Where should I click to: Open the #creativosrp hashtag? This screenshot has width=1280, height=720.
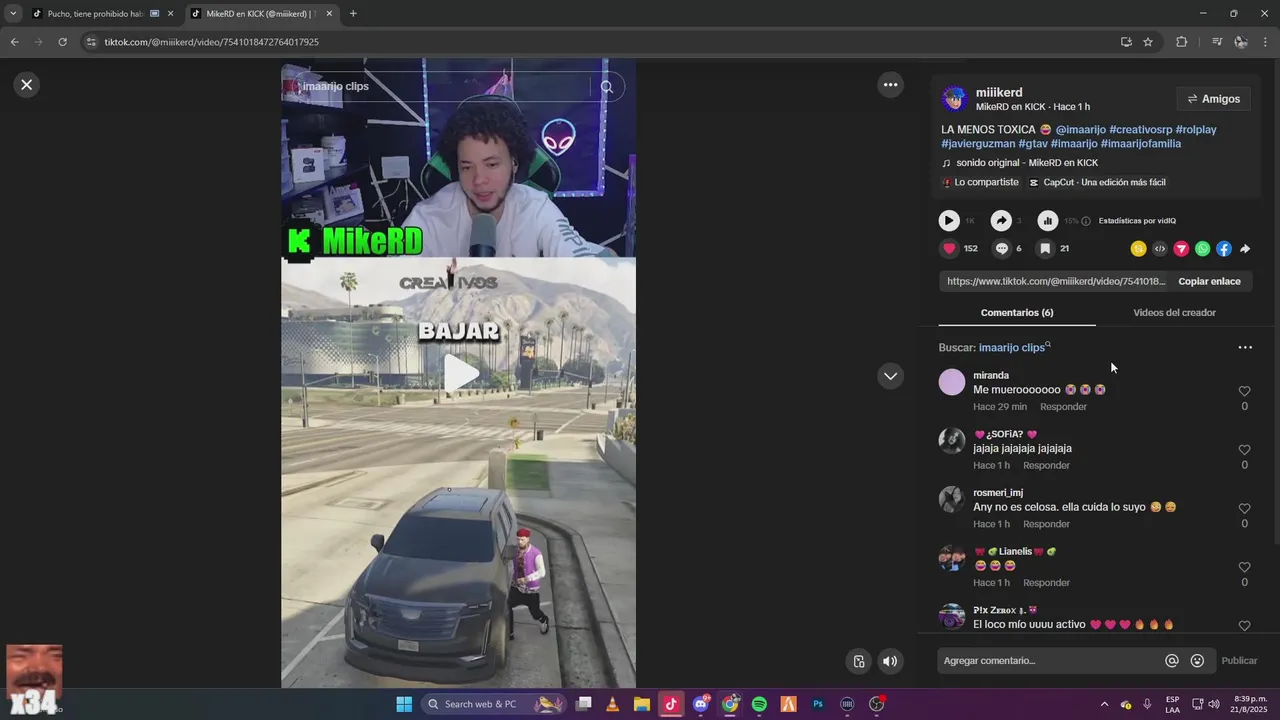pos(1140,130)
